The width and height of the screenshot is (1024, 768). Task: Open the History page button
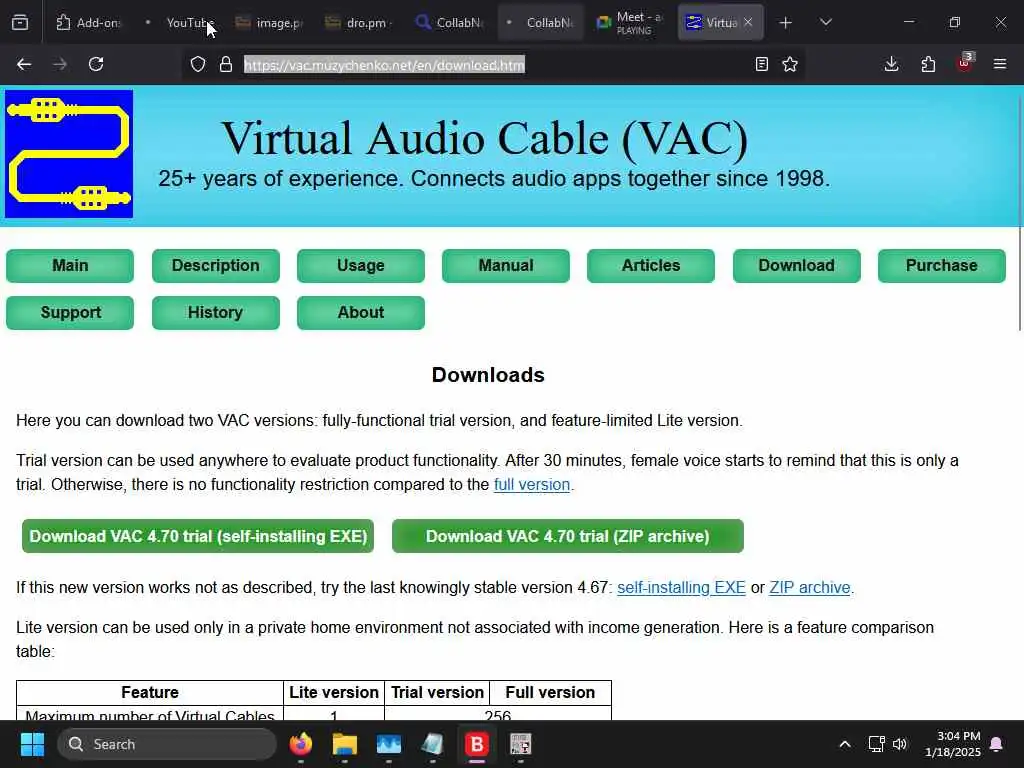tap(216, 312)
